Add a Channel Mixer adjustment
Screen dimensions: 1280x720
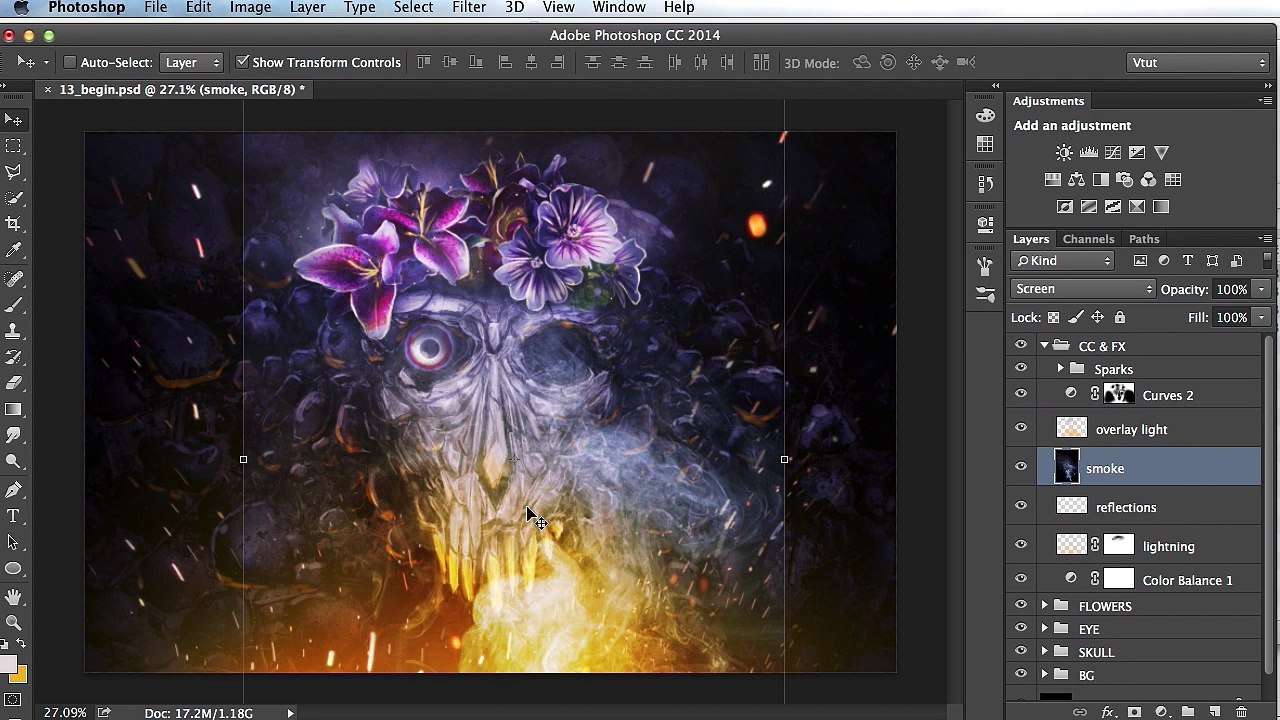[1148, 180]
